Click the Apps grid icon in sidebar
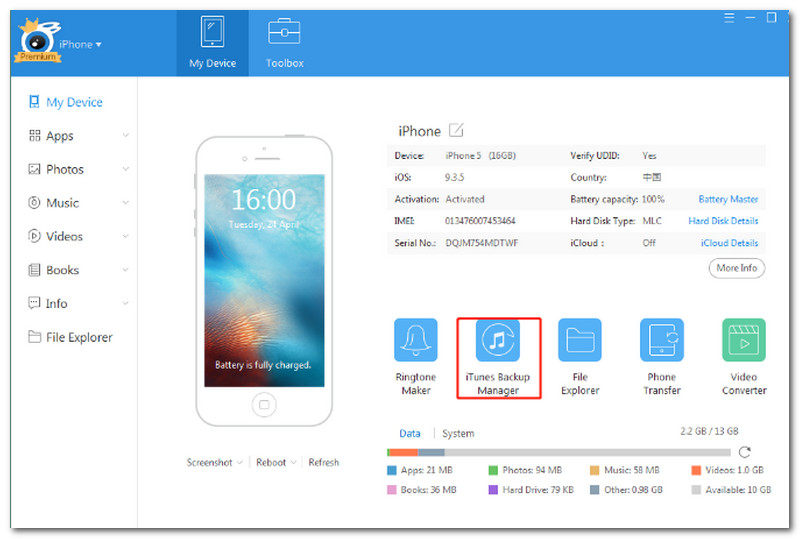This screenshot has width=800, height=539. click(x=34, y=135)
